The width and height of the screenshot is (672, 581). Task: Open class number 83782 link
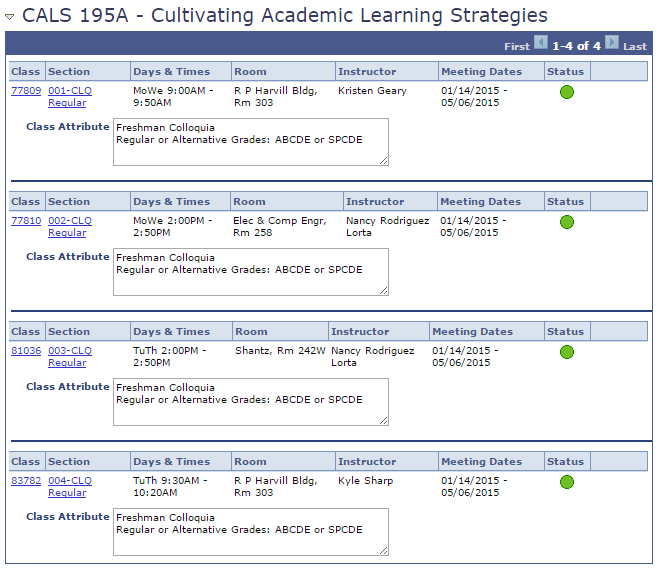coord(26,481)
